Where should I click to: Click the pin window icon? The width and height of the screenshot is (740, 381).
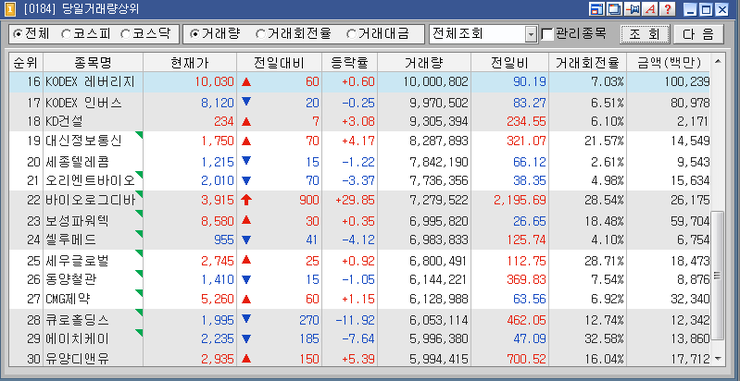[632, 9]
